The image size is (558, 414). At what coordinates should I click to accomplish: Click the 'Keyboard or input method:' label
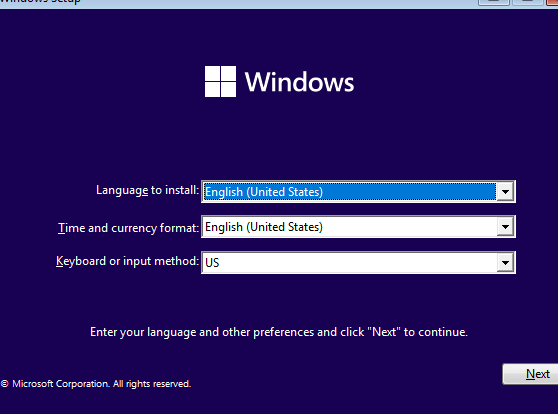pyautogui.click(x=127, y=261)
